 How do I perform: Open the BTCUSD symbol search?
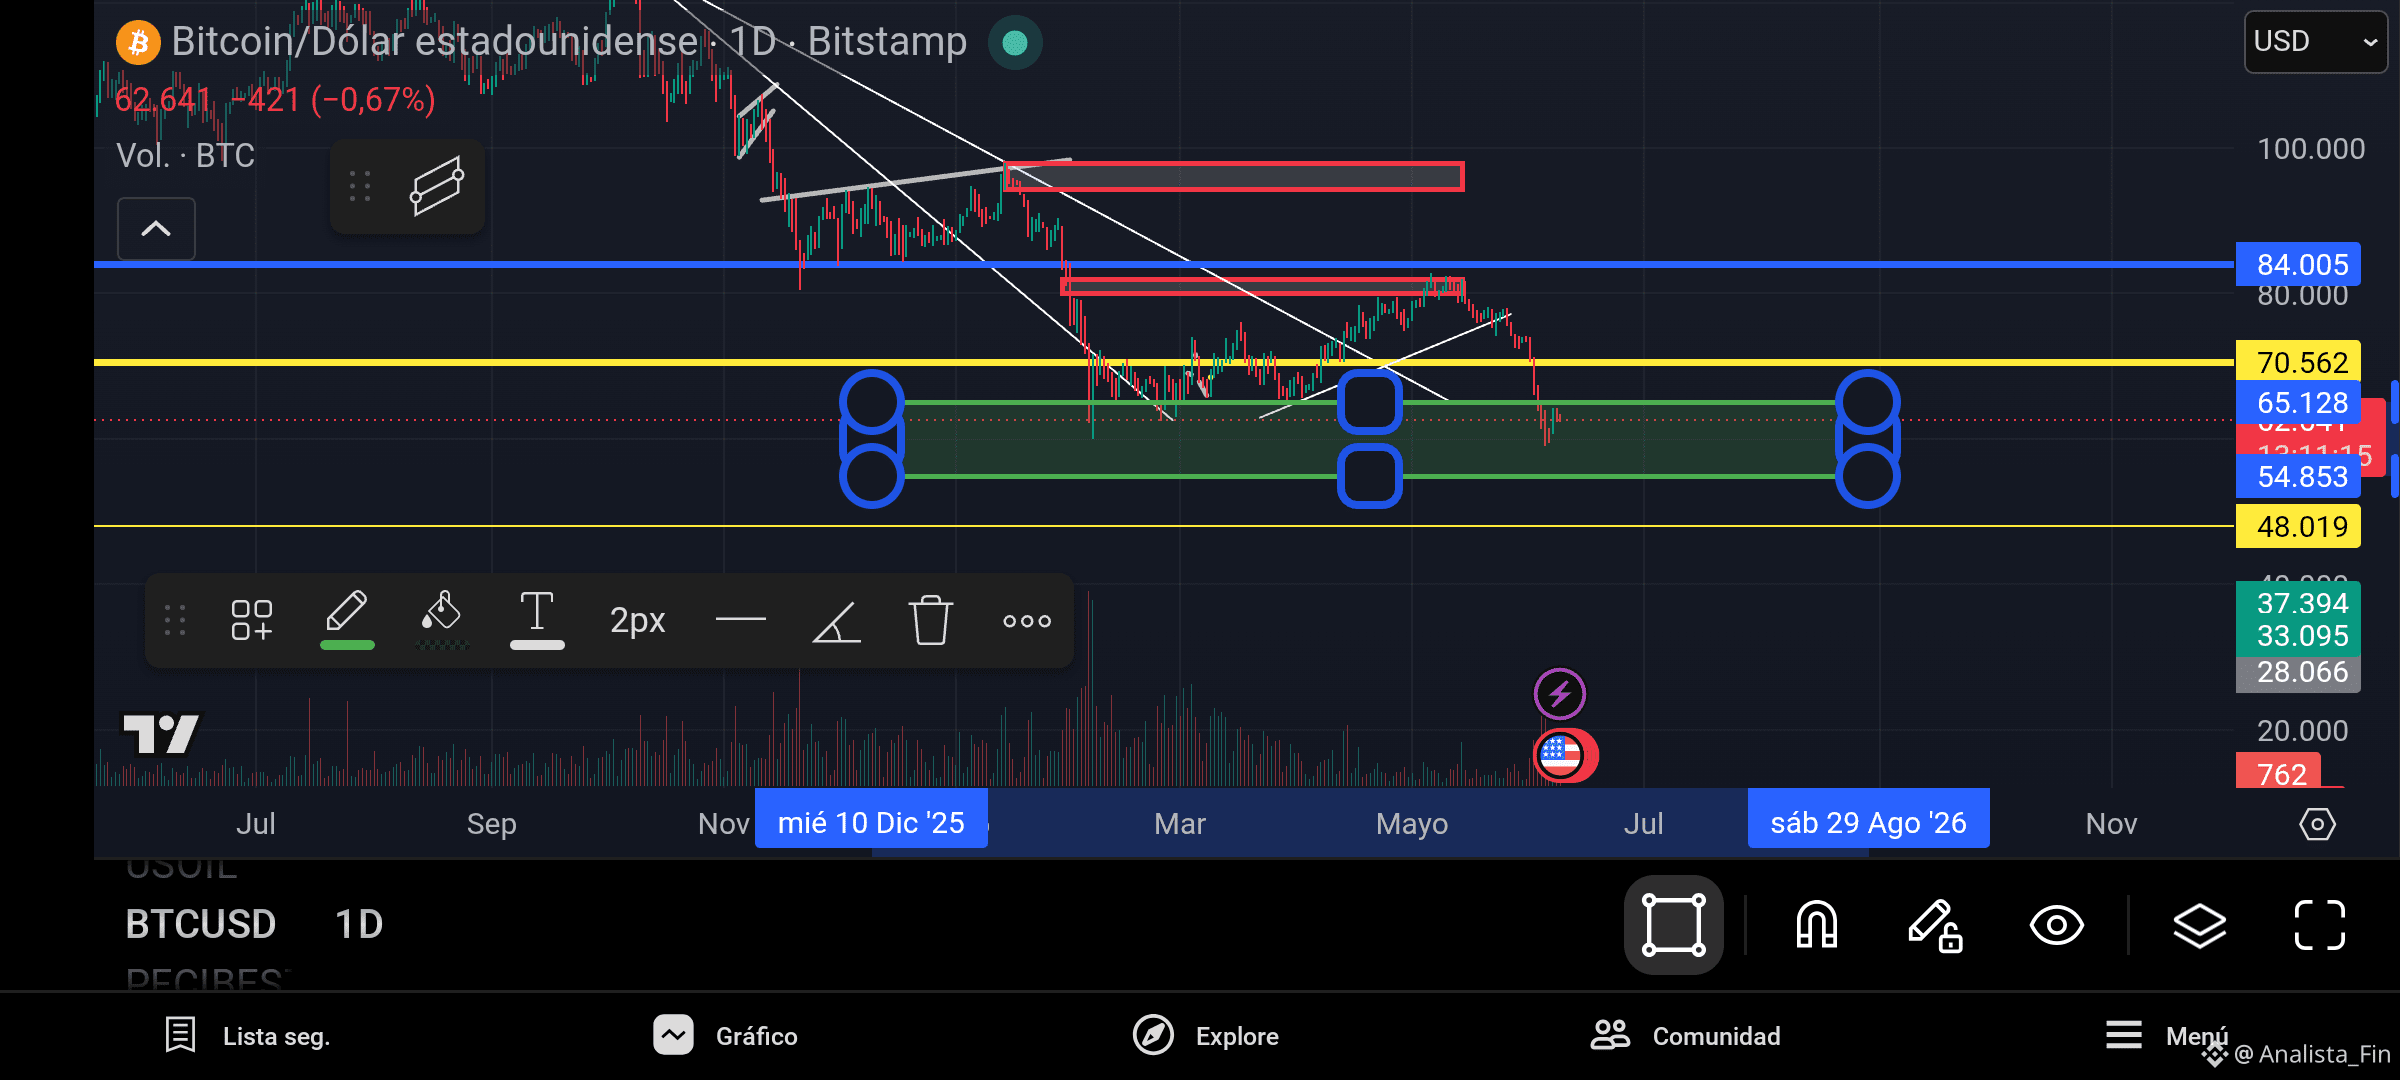point(201,925)
